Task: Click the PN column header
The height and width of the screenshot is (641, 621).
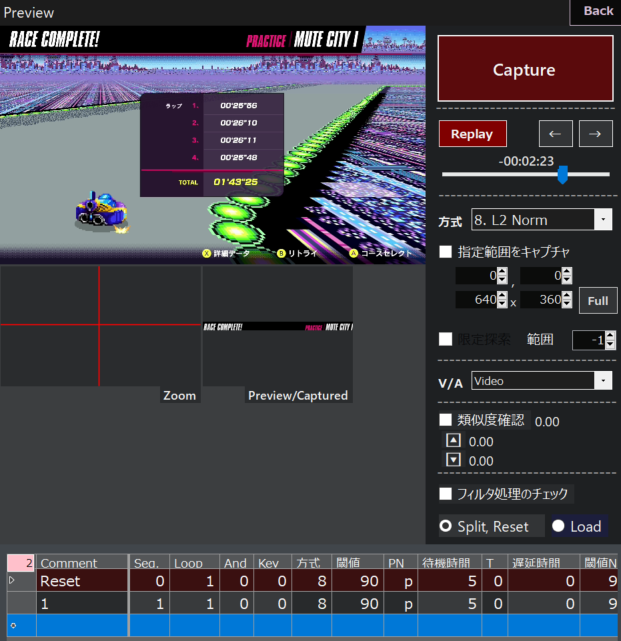Action: [x=400, y=563]
